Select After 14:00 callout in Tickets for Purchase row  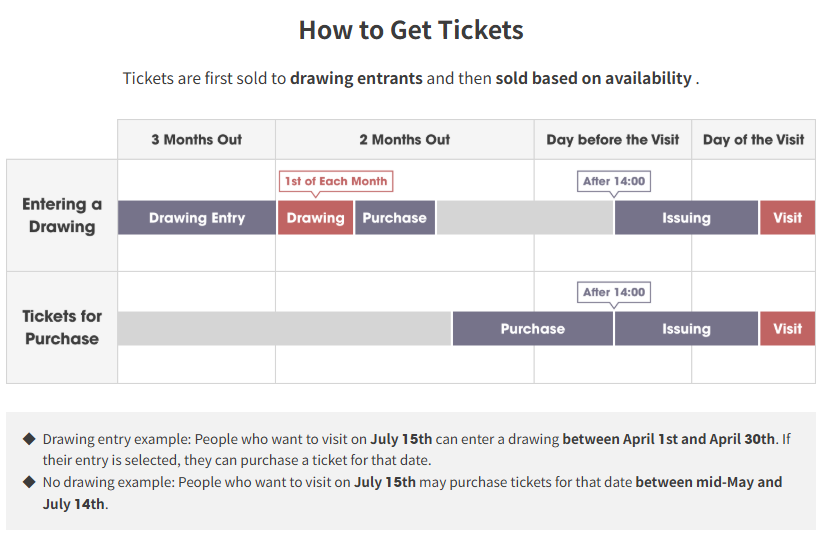614,292
